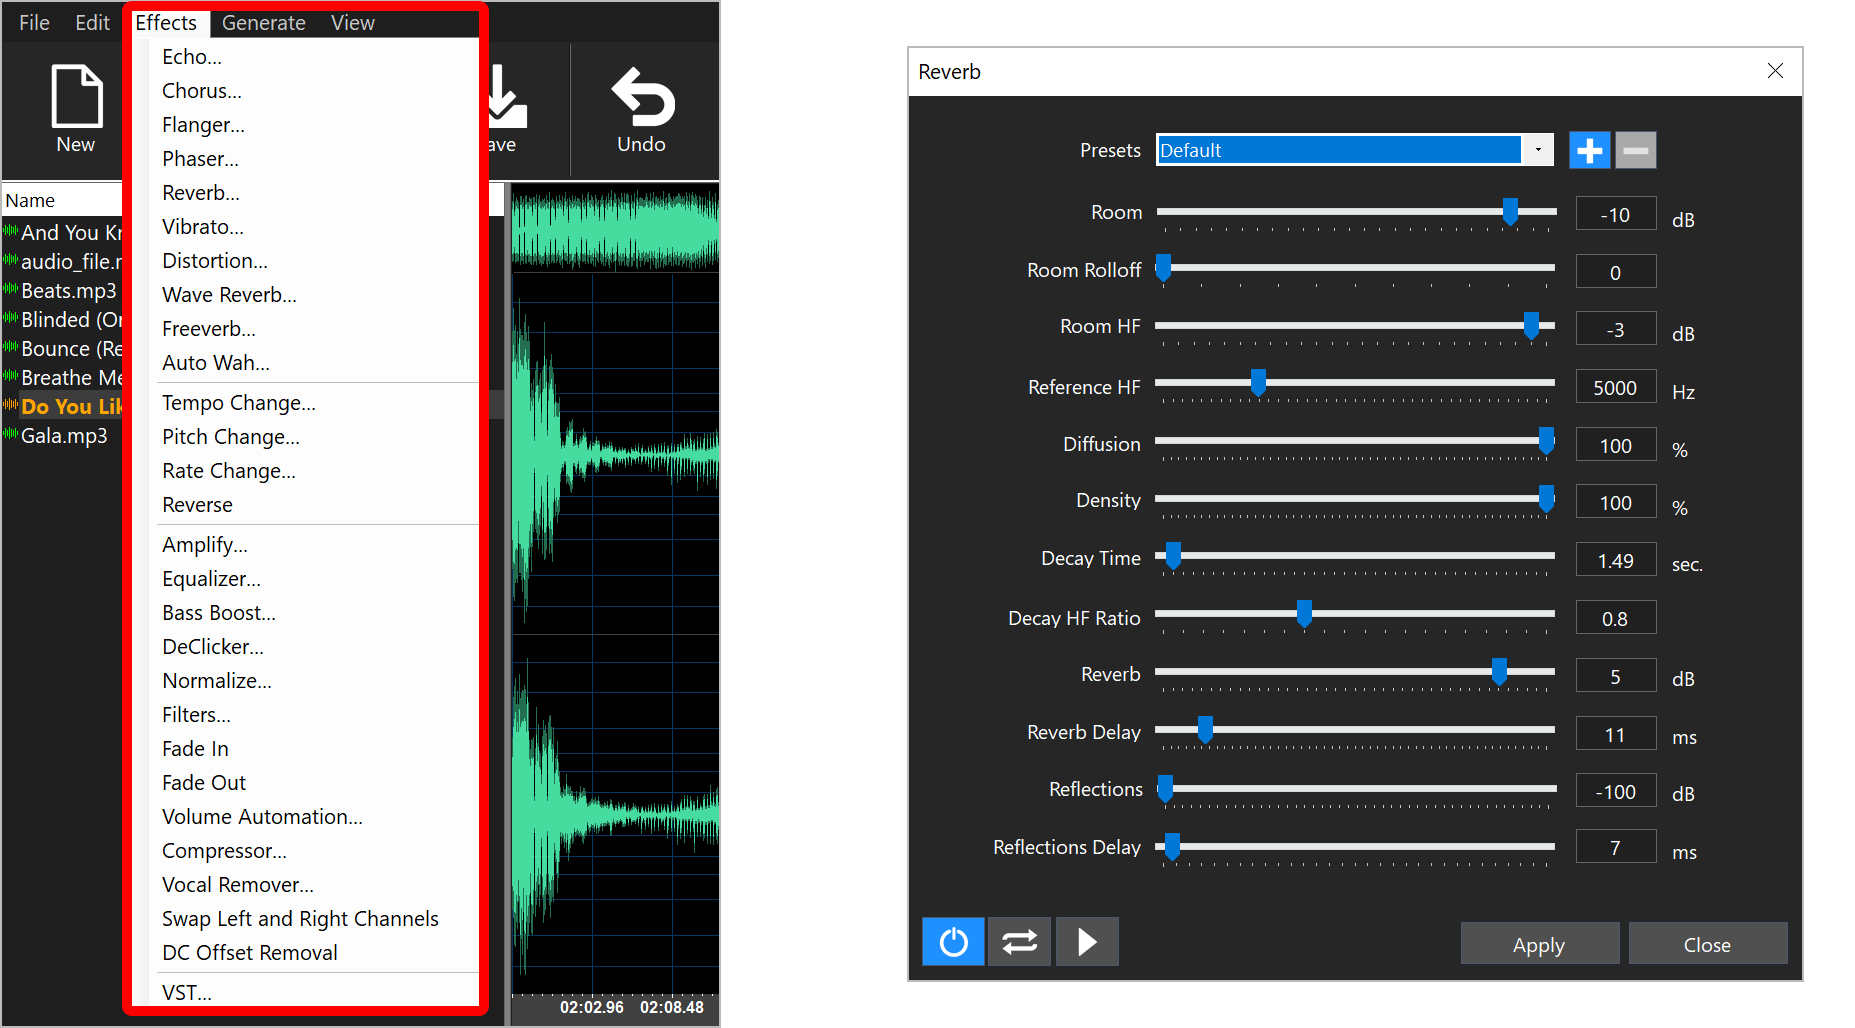
Task: Click the Decay Time field showing 1.49
Action: pyautogui.click(x=1615, y=560)
